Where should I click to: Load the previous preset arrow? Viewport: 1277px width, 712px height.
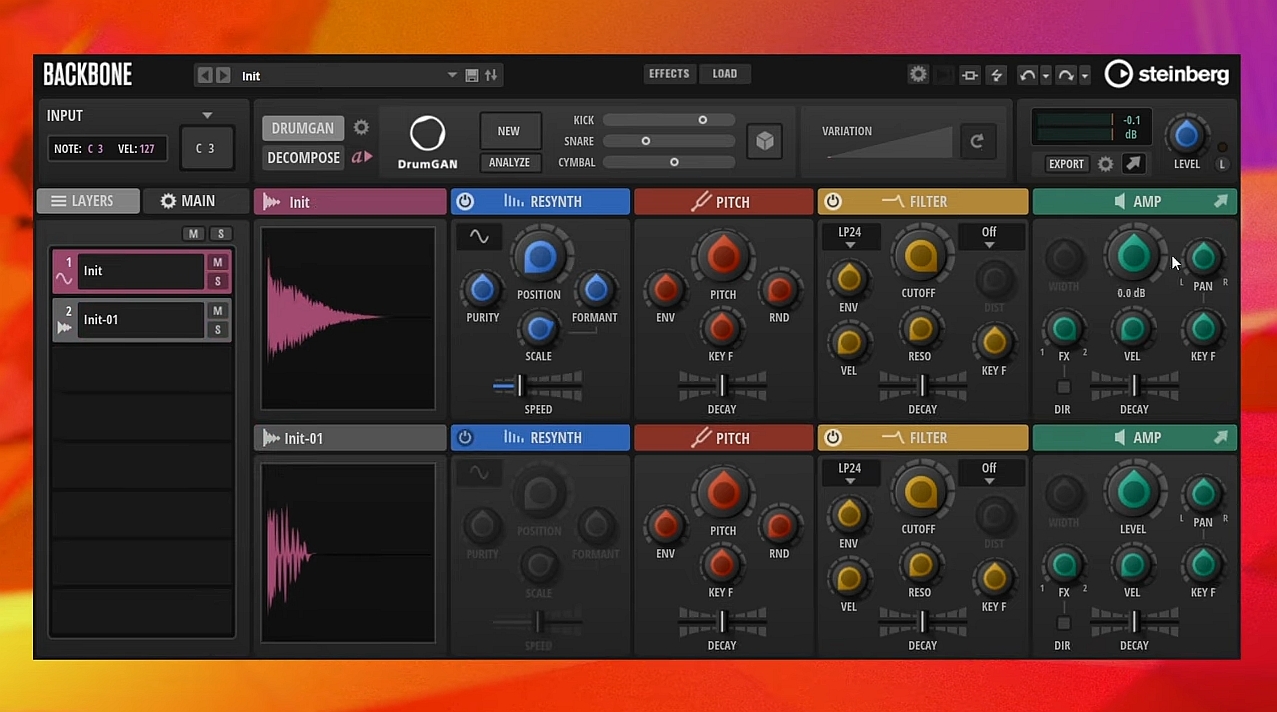pyautogui.click(x=205, y=75)
